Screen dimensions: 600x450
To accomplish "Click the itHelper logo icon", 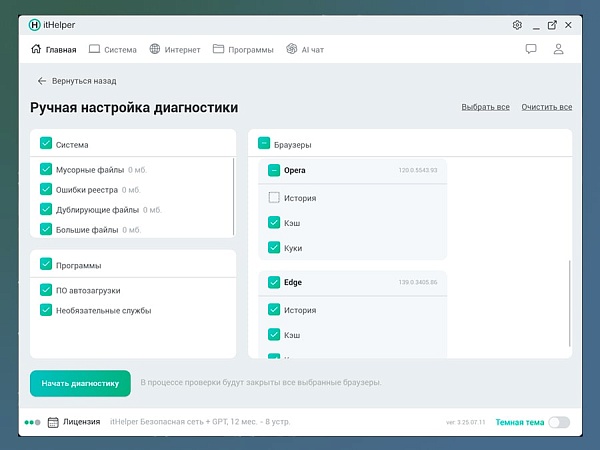I will click(36, 24).
